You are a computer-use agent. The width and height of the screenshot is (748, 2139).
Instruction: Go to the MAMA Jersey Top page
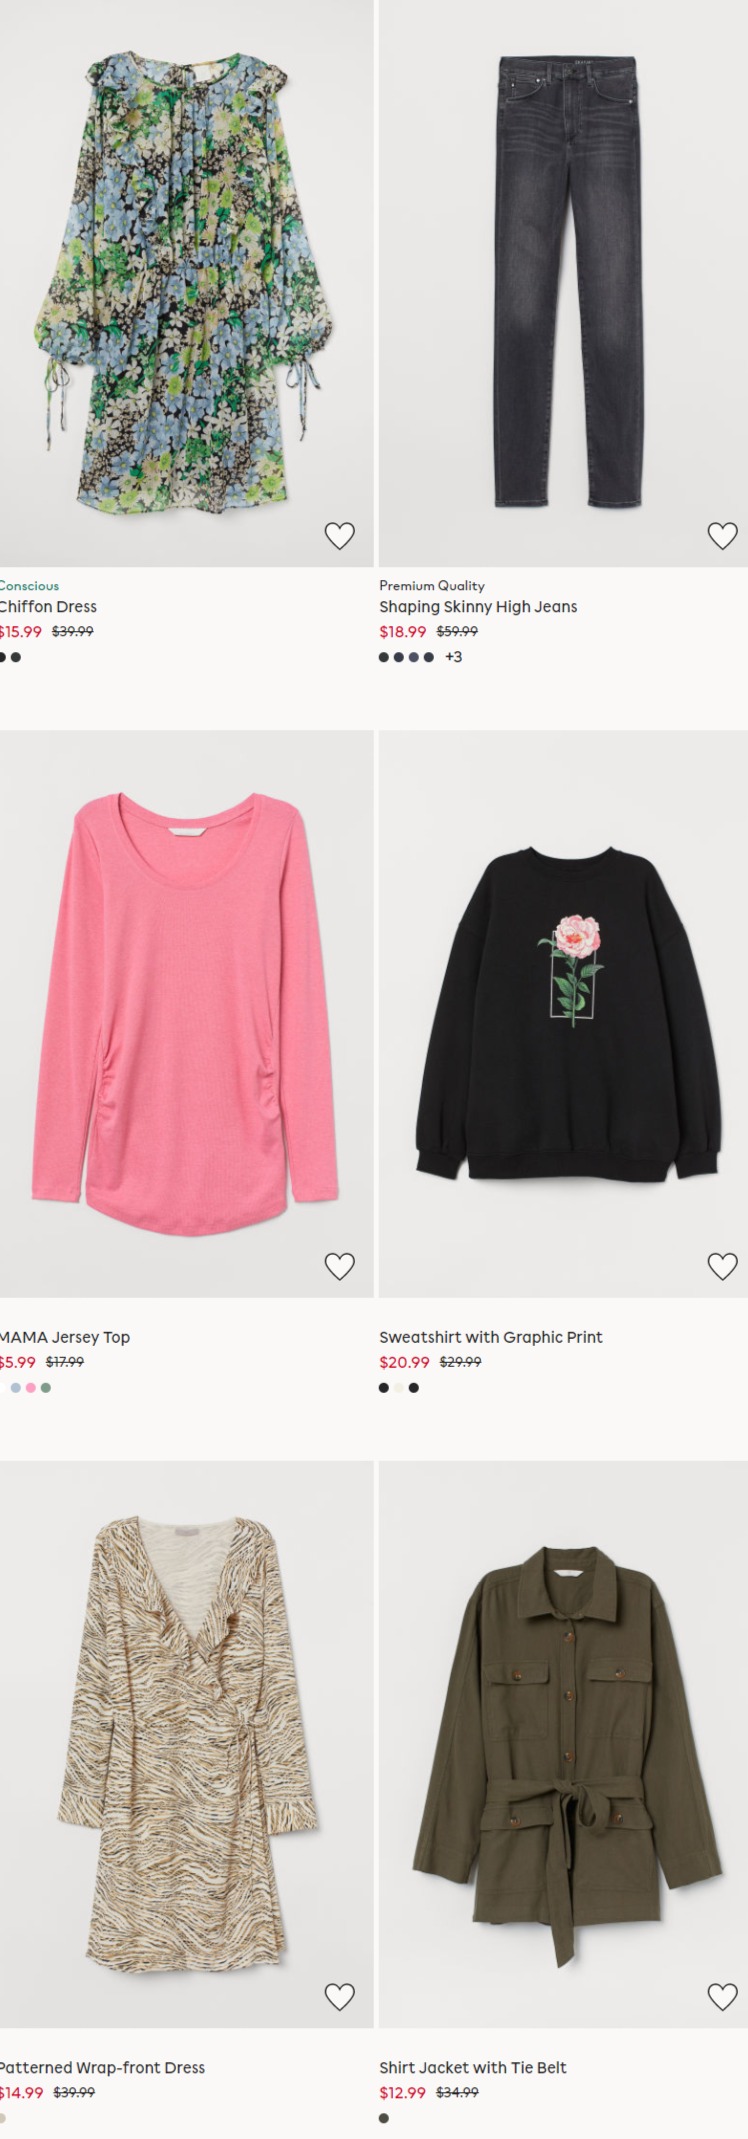pyautogui.click(x=65, y=1337)
